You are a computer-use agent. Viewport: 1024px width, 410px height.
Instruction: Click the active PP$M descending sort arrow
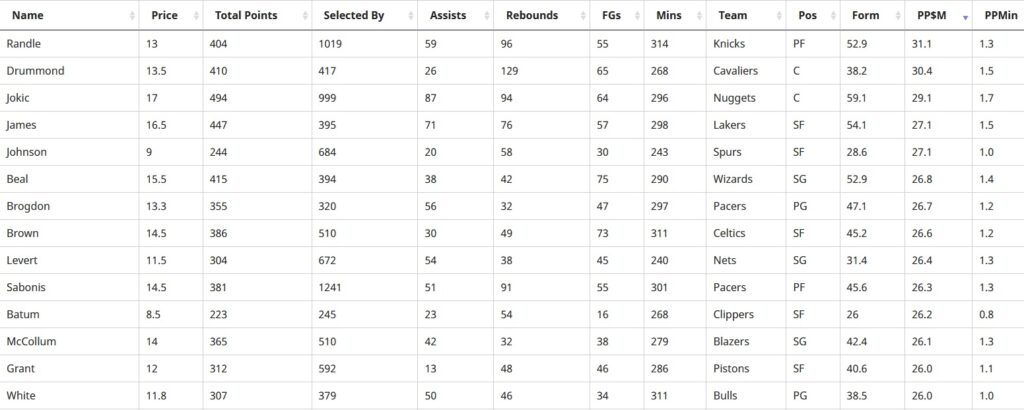965,17
